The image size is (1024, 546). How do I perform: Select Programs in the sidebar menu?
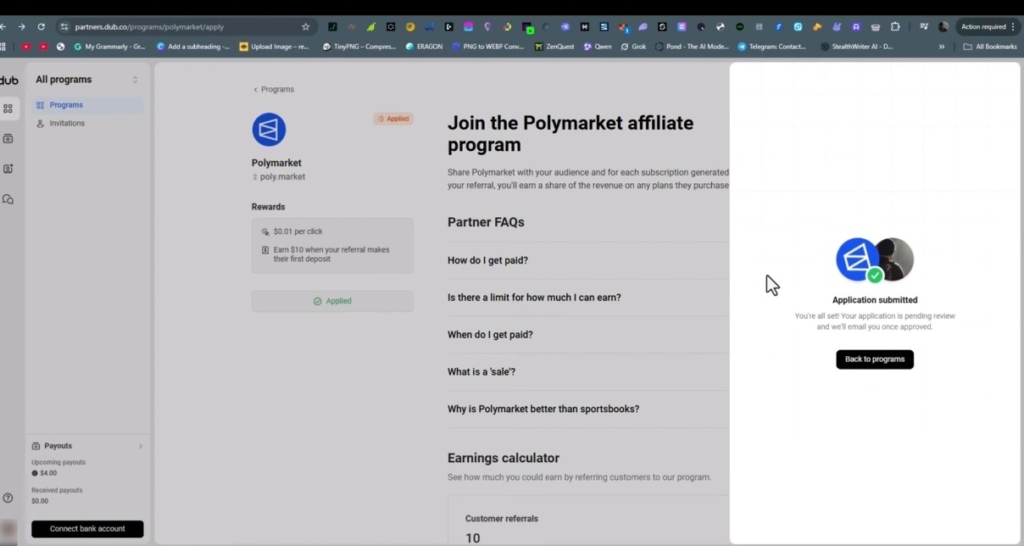pyautogui.click(x=66, y=105)
